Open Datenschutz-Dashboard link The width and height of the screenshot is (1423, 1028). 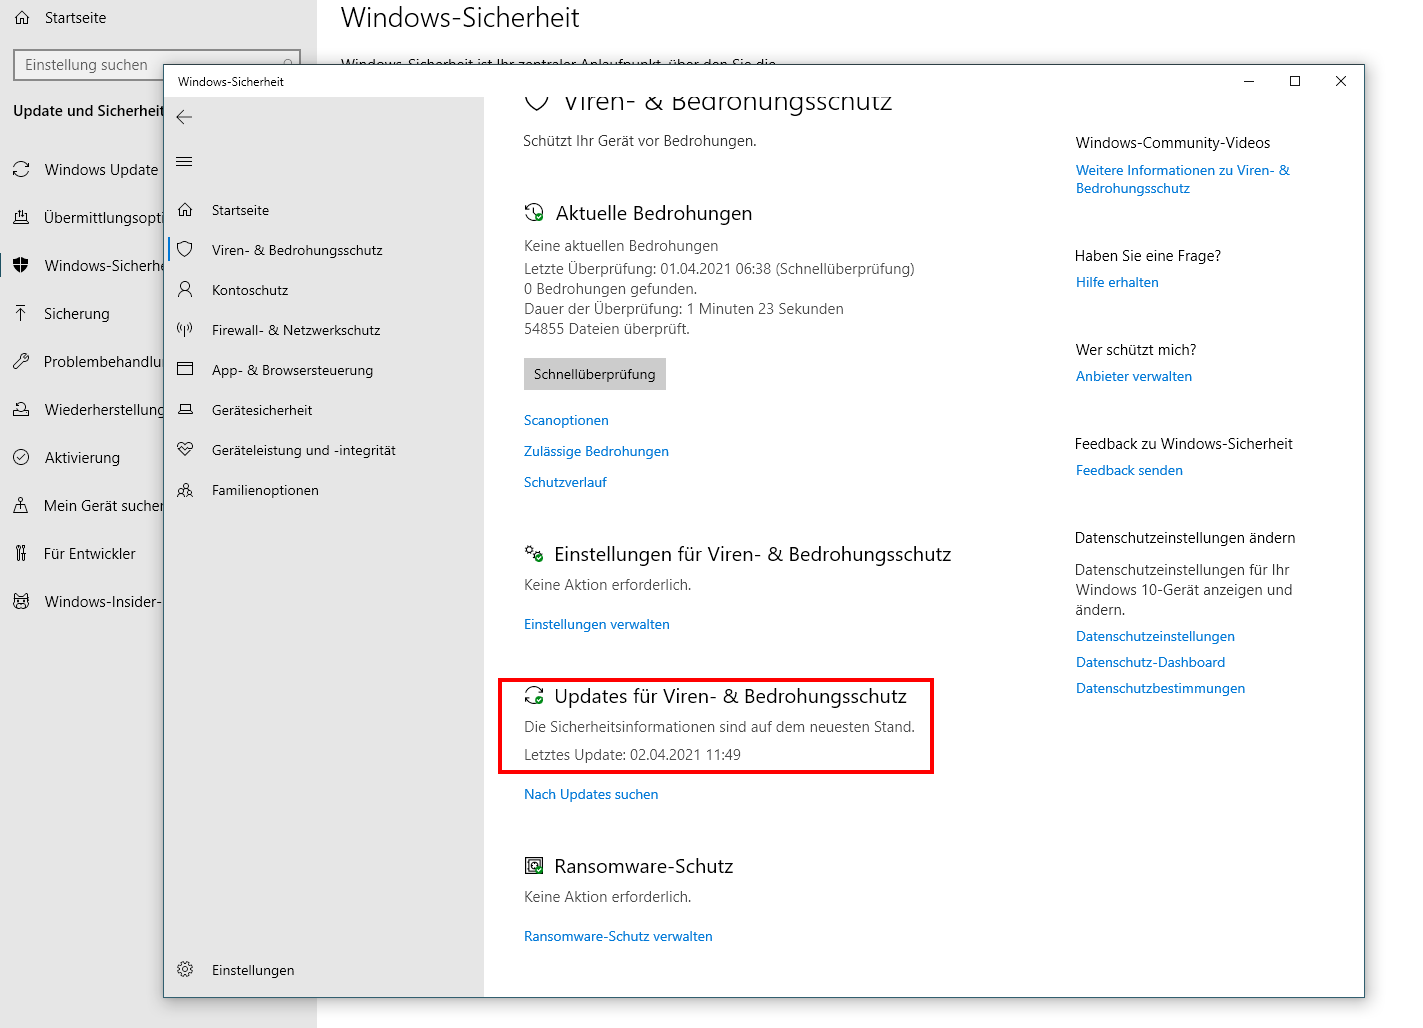click(1150, 662)
